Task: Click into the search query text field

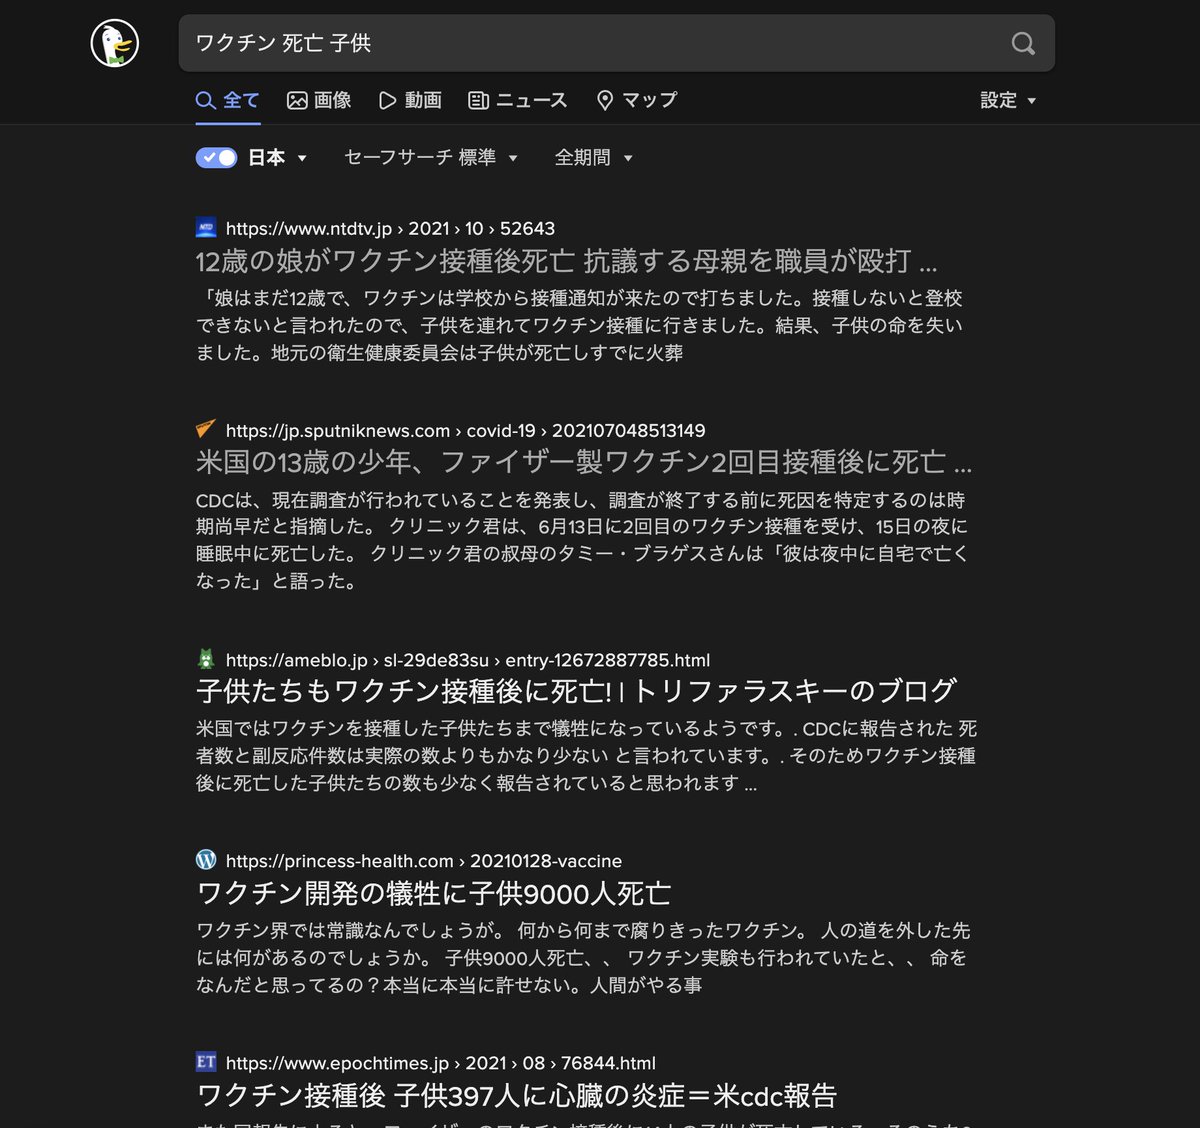Action: click(590, 43)
